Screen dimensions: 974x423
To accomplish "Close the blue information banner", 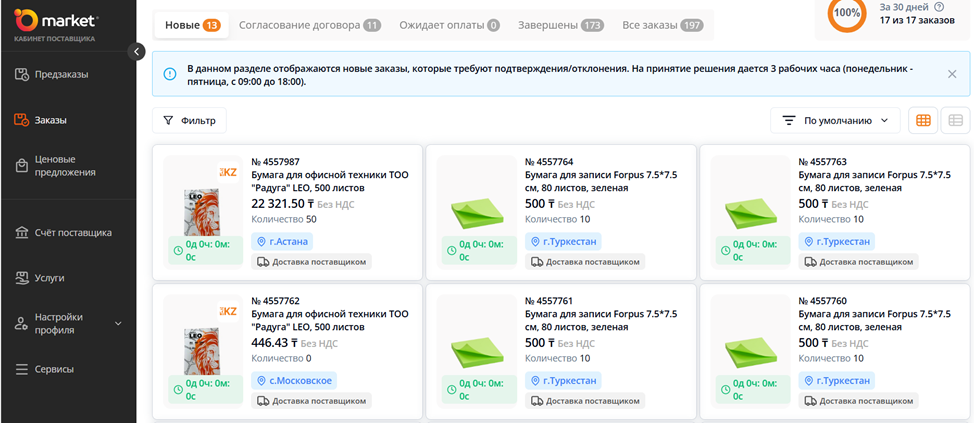I will click(x=952, y=74).
